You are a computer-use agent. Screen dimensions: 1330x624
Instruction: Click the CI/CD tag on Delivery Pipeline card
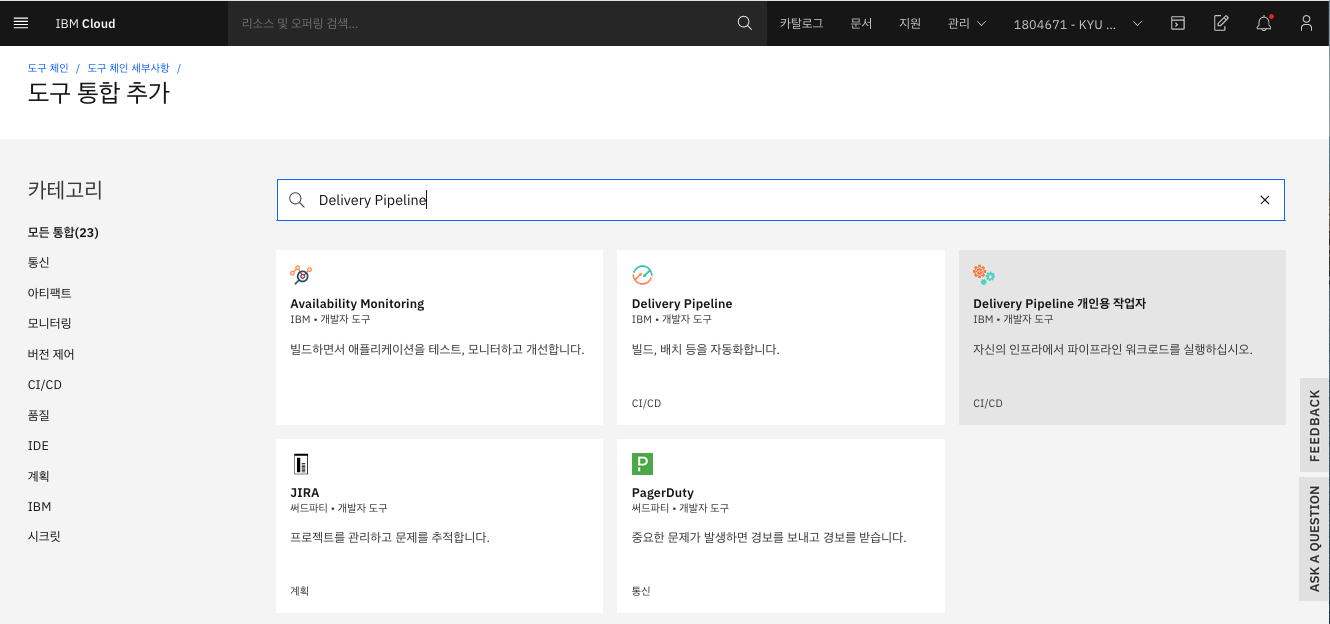(646, 403)
